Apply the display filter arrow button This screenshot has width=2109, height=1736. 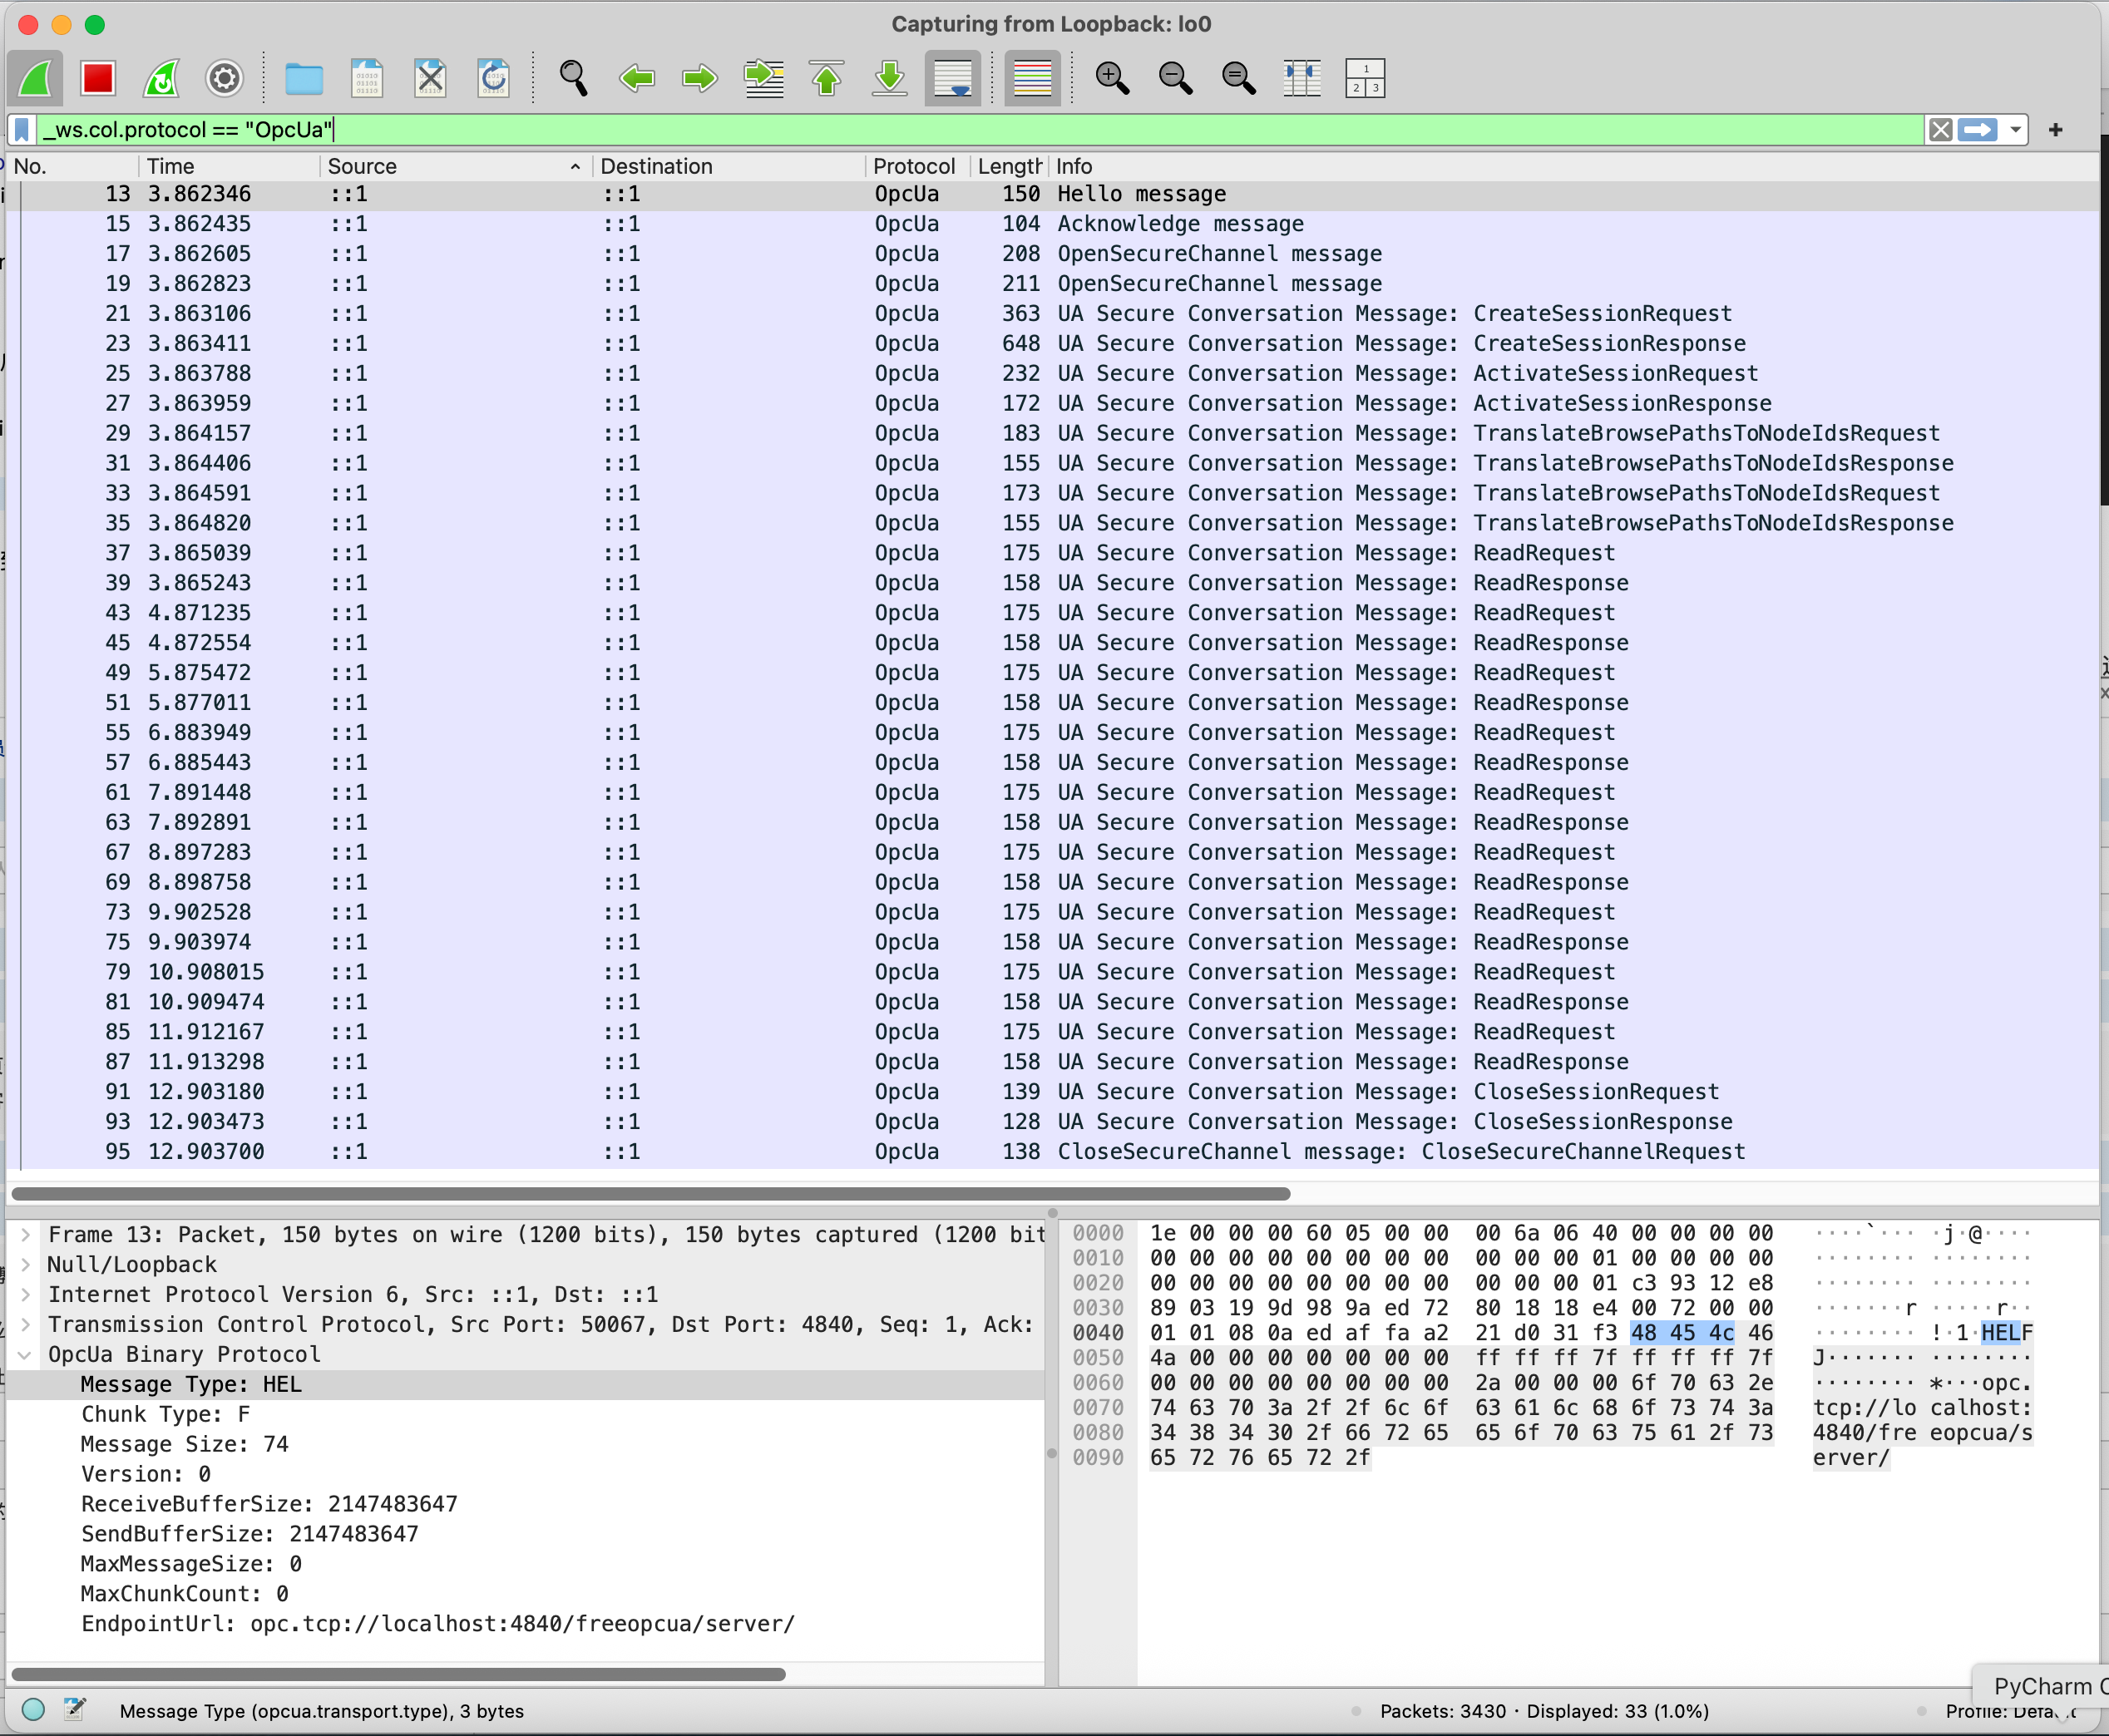tap(1977, 130)
